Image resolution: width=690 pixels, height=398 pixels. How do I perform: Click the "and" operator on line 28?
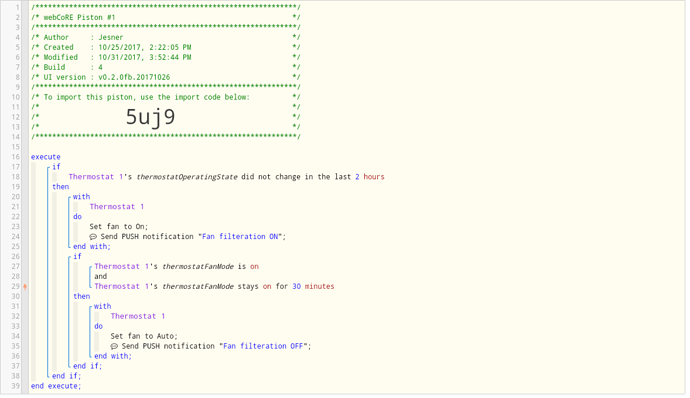101,276
